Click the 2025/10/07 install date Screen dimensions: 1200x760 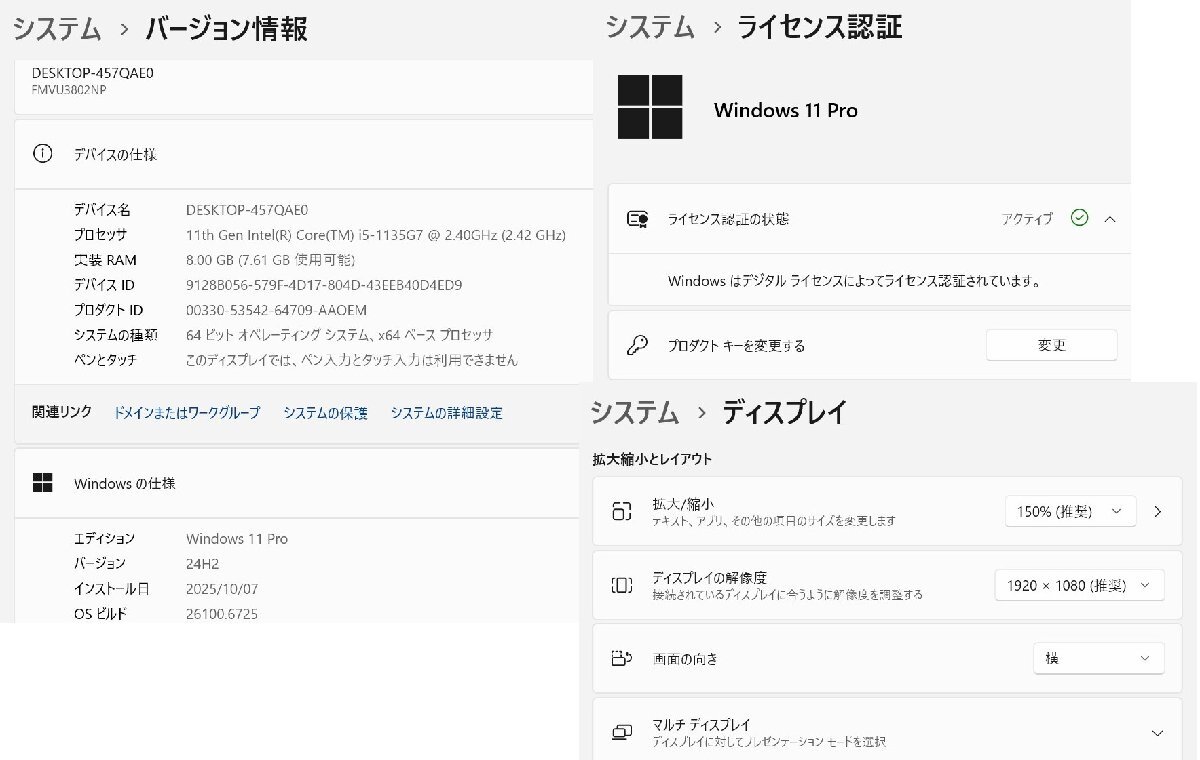pyautogui.click(x=222, y=589)
